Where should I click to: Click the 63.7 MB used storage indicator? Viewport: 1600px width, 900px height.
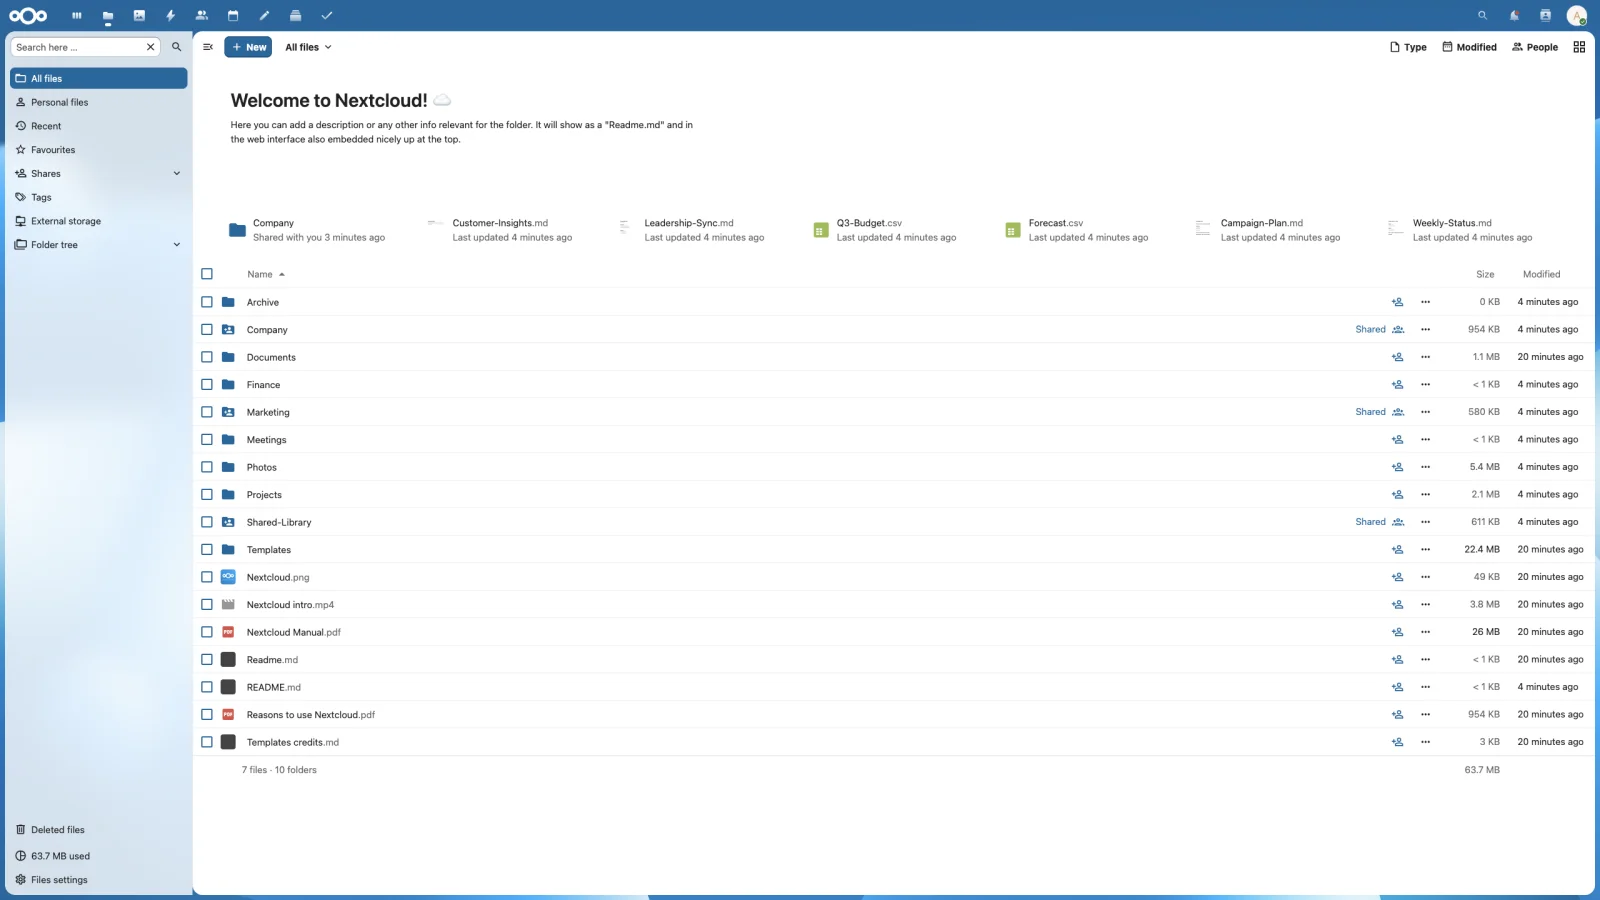tap(99, 856)
